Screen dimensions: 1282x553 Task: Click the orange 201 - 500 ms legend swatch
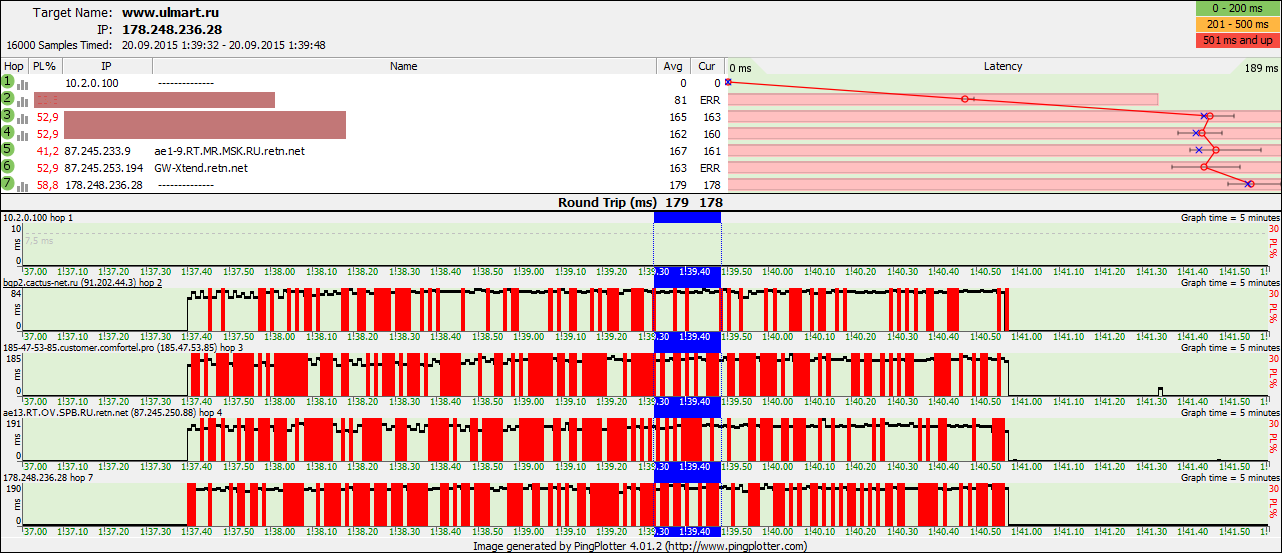(1236, 24)
